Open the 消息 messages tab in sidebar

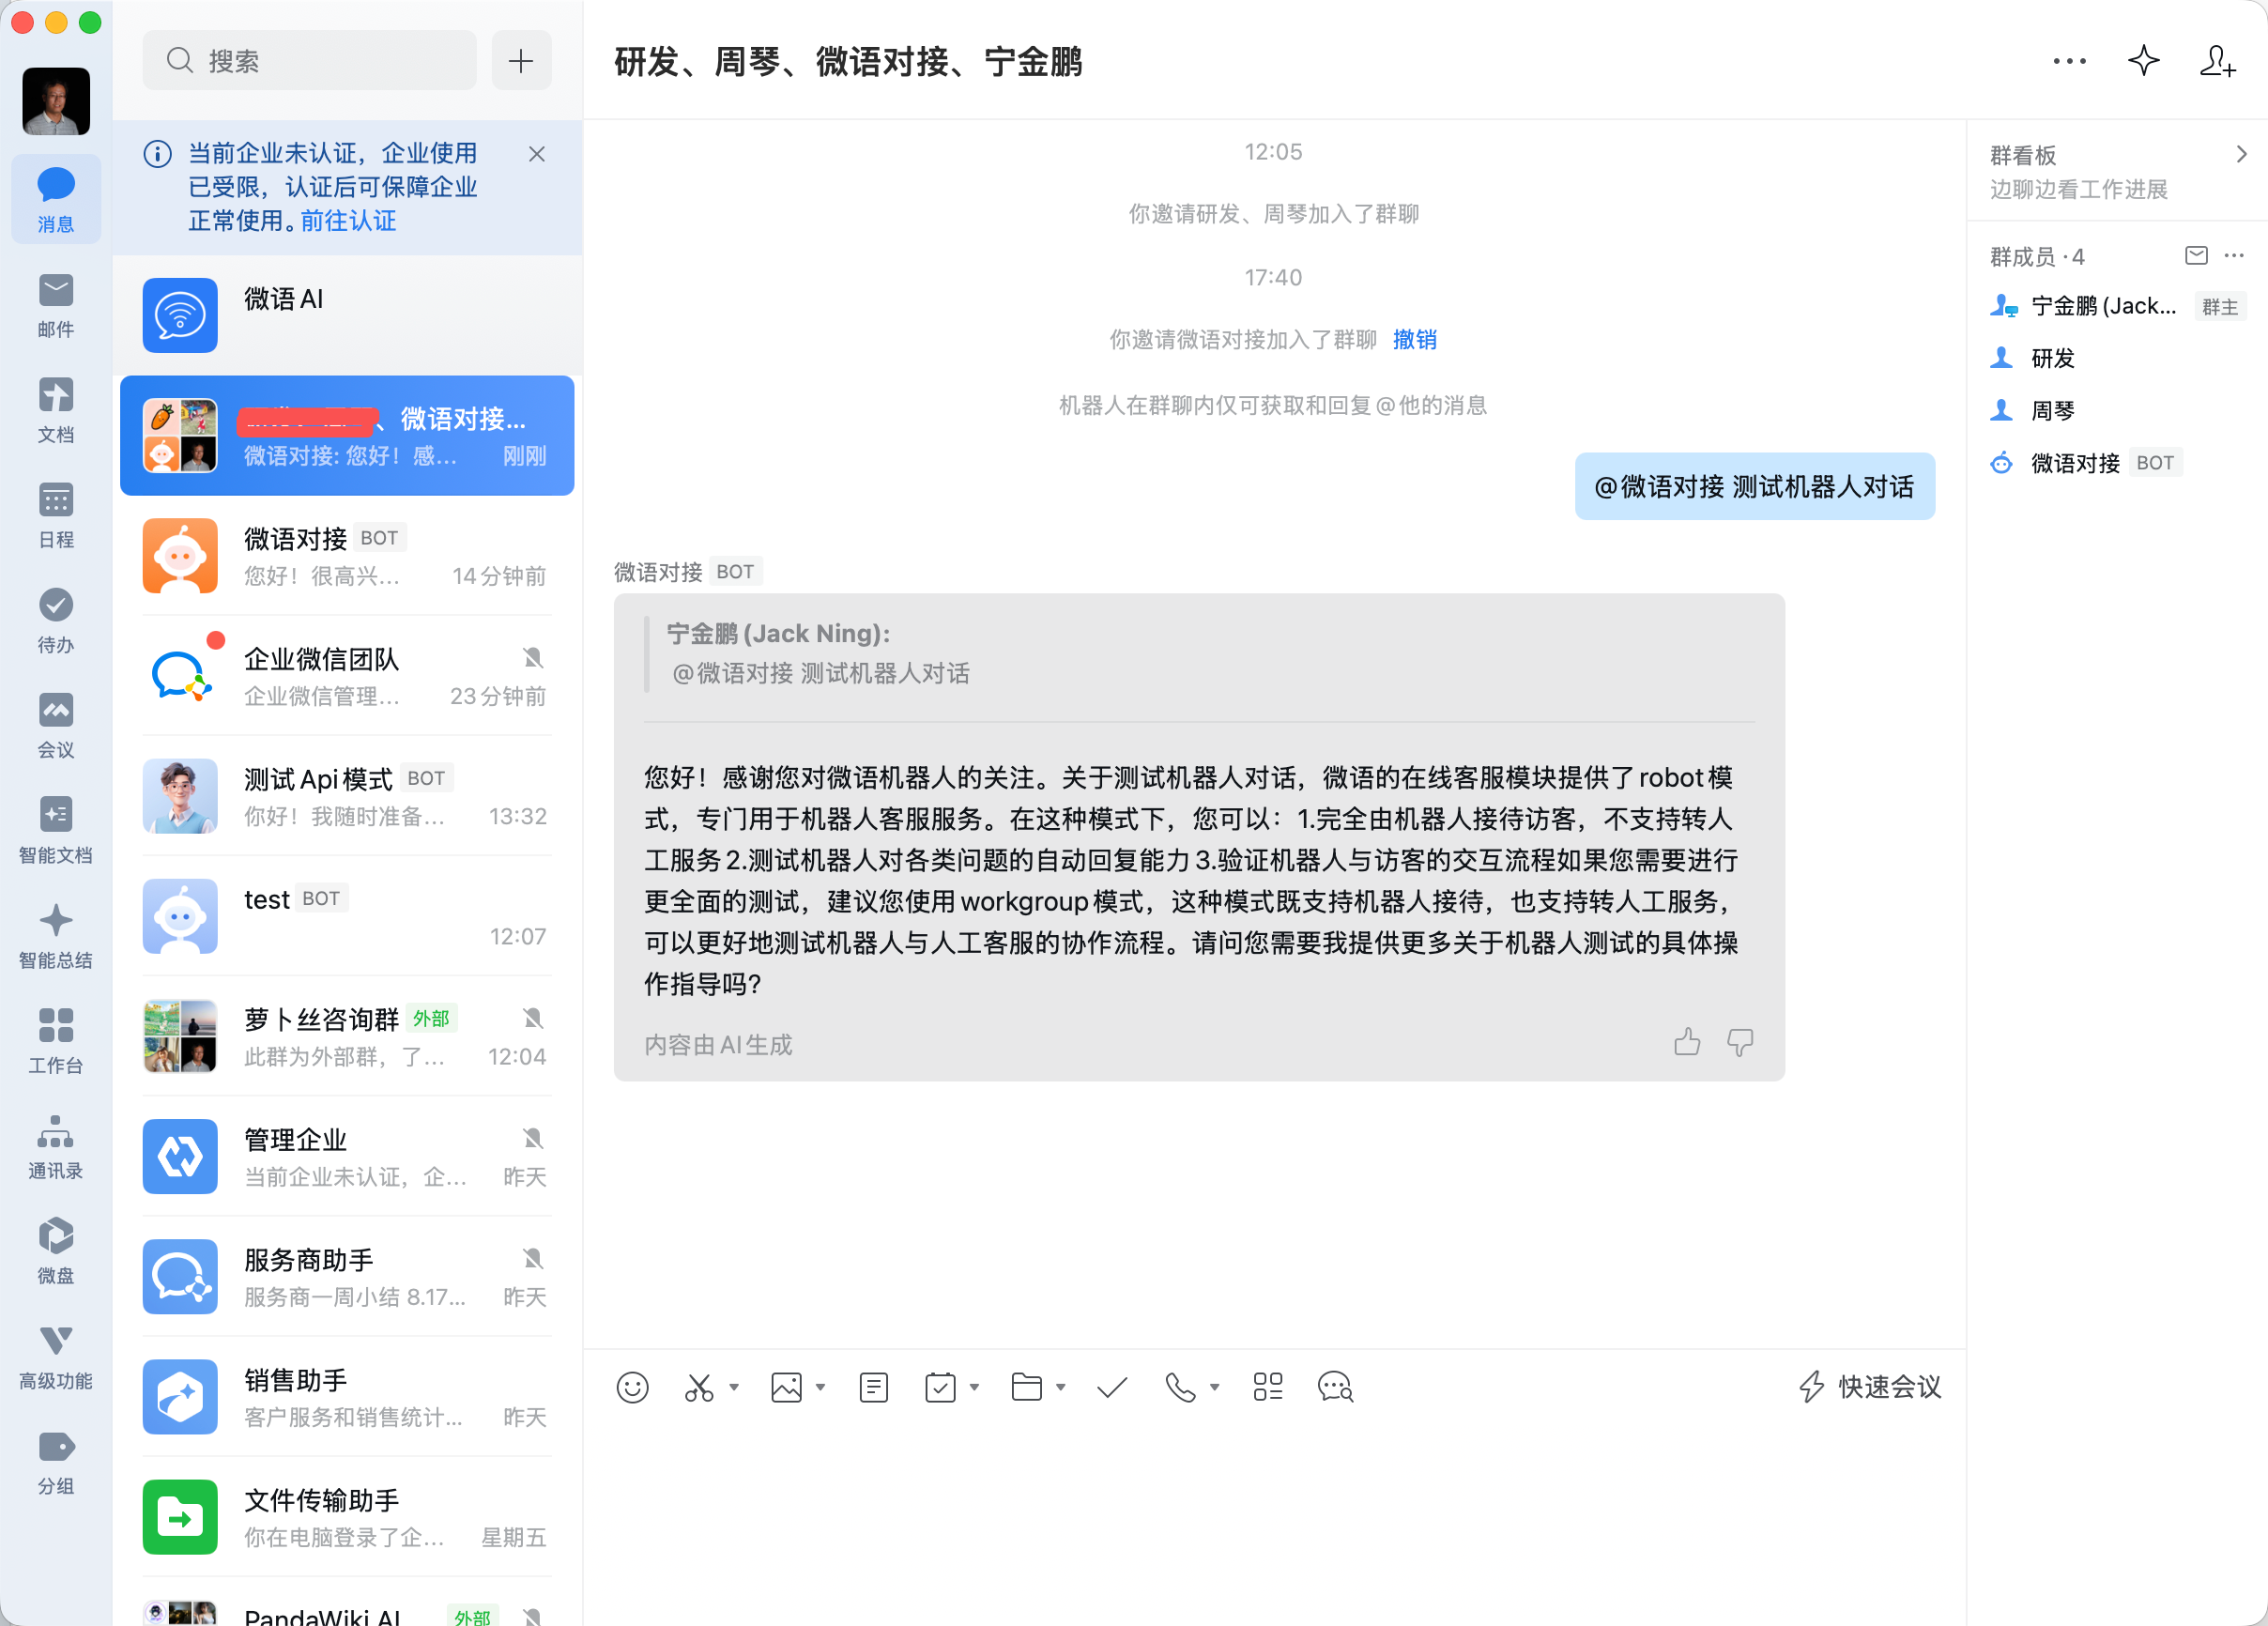point(56,200)
